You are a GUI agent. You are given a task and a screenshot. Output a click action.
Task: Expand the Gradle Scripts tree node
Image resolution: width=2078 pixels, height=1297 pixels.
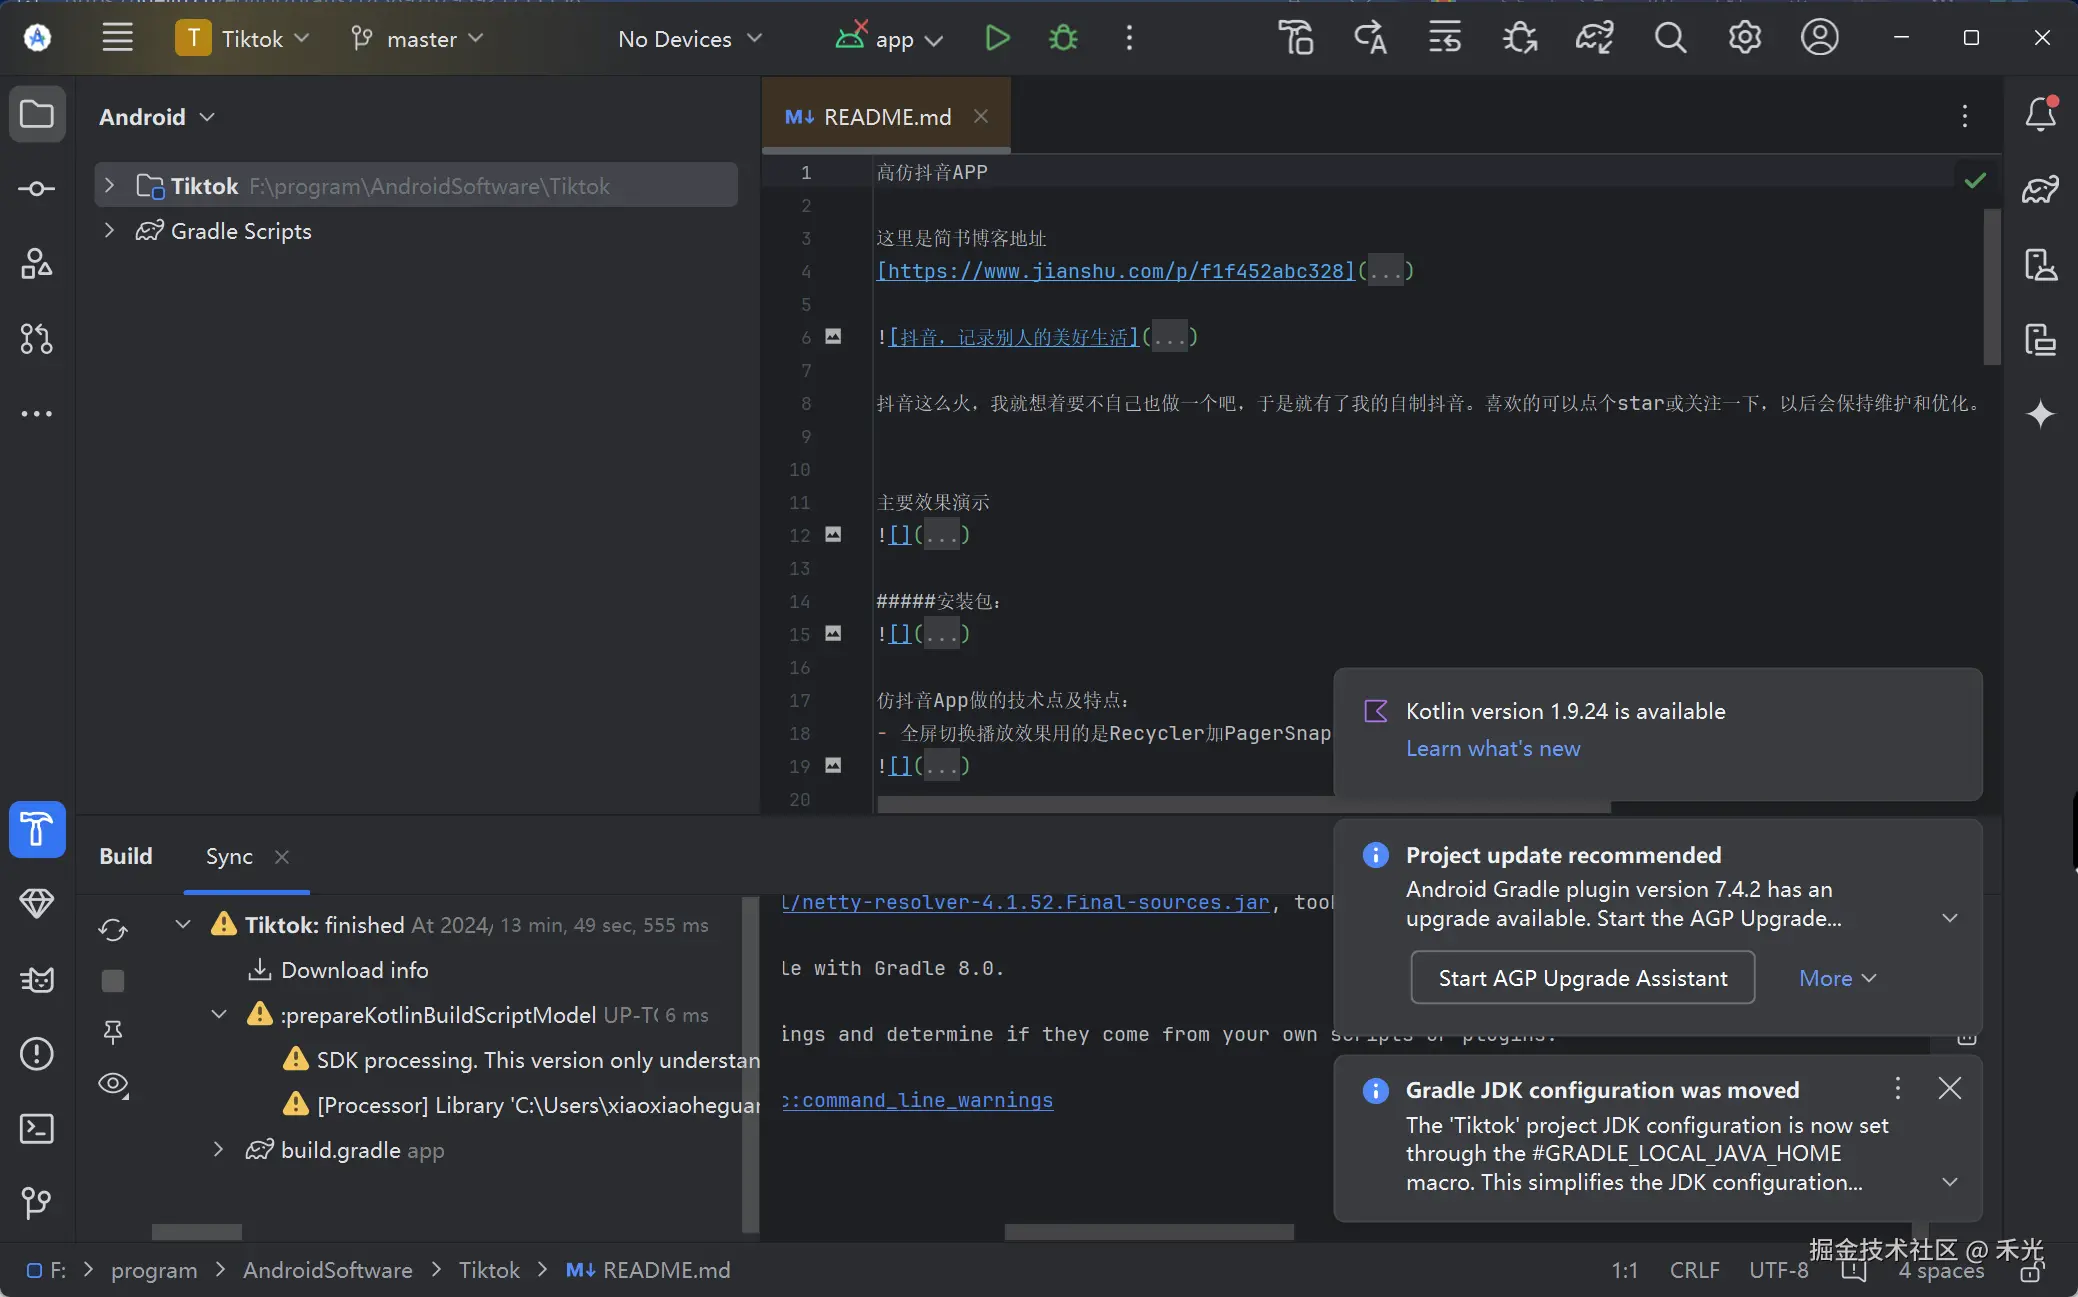[x=109, y=231]
